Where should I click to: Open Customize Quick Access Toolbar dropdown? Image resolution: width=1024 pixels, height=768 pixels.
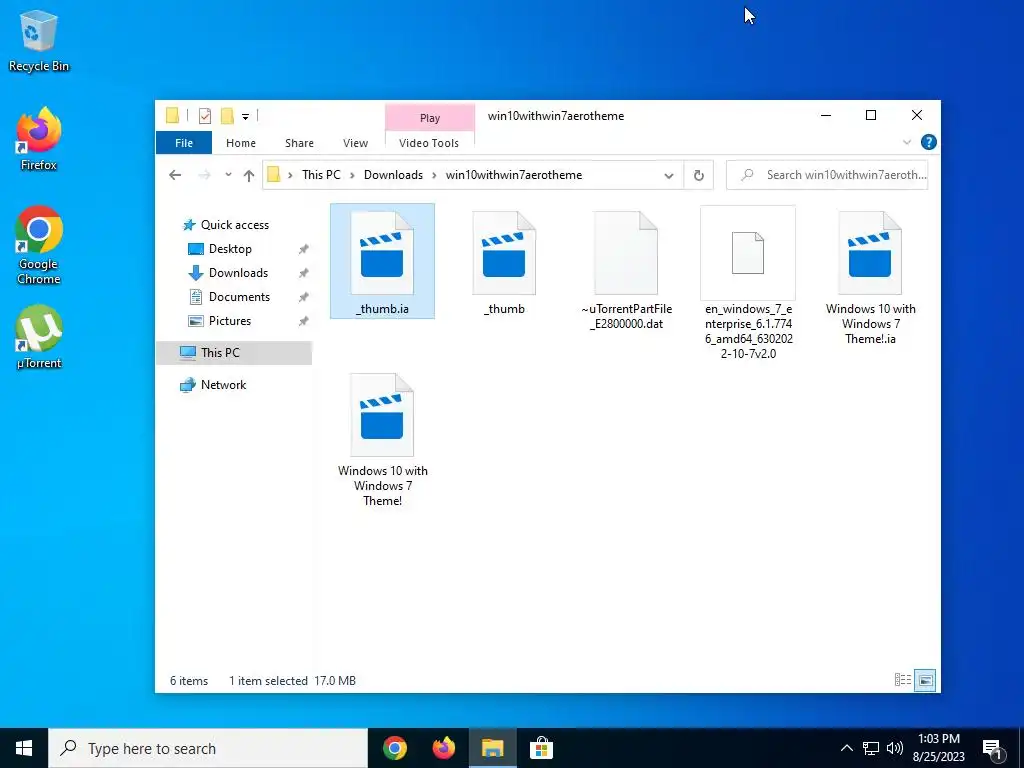coord(246,117)
